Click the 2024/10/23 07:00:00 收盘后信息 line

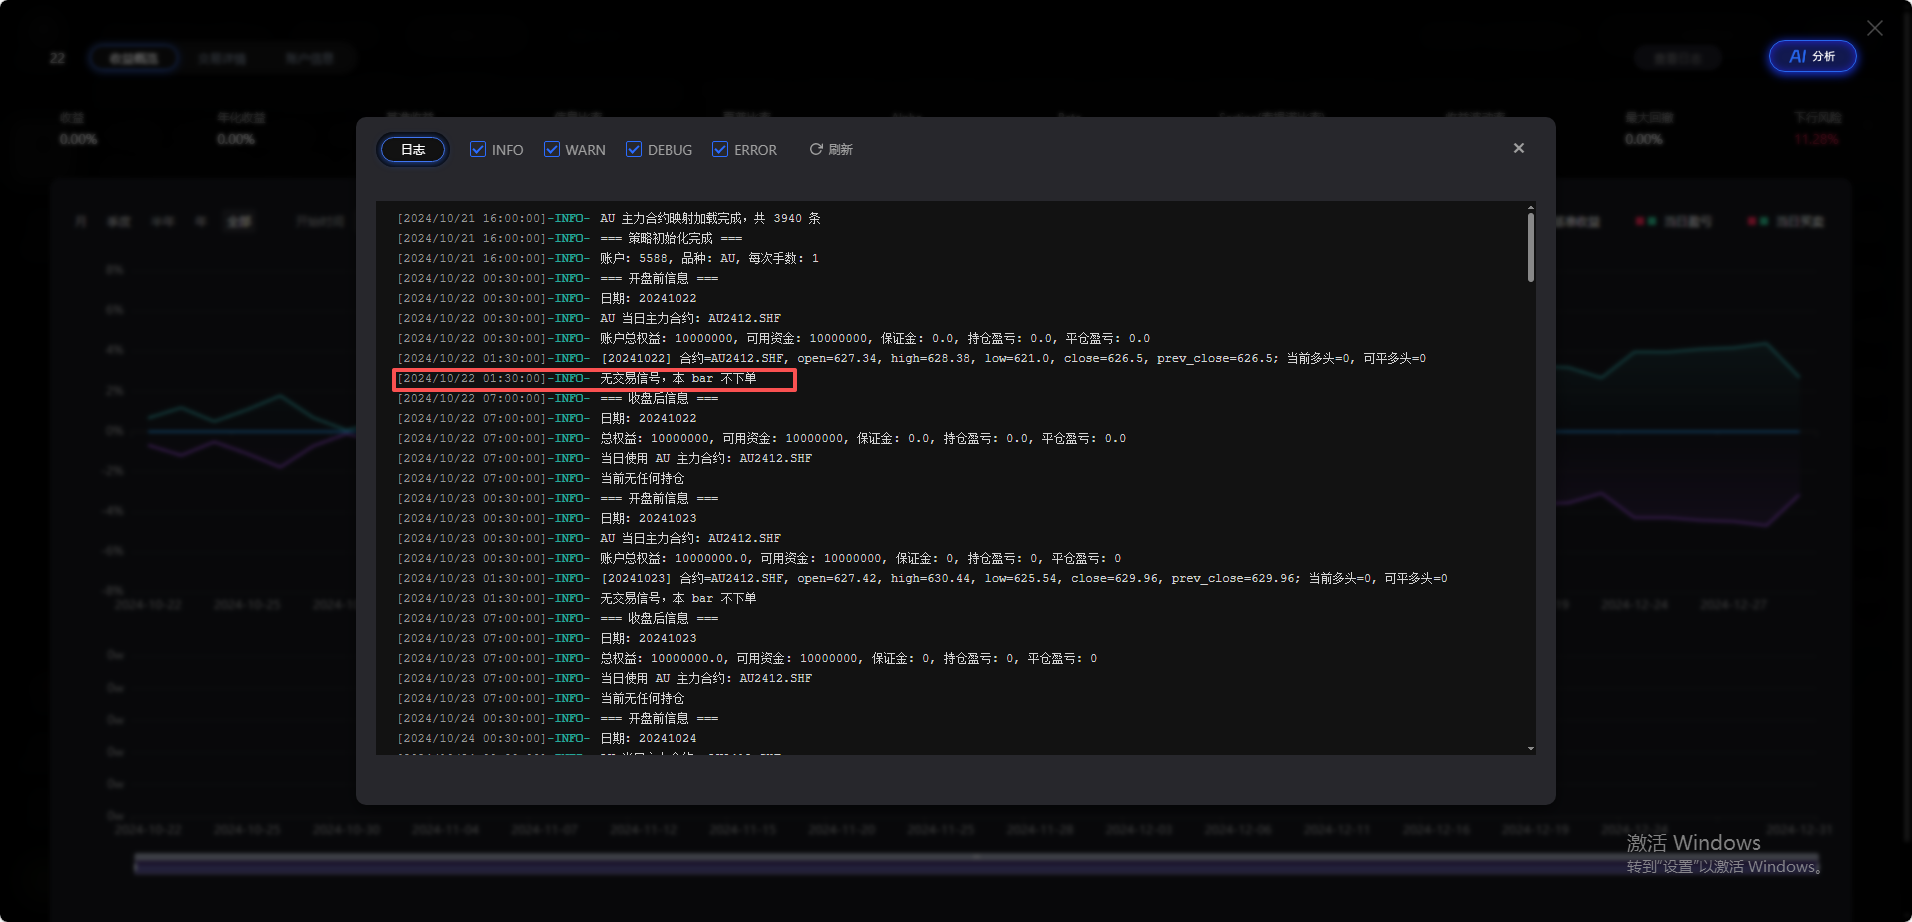pos(558,618)
